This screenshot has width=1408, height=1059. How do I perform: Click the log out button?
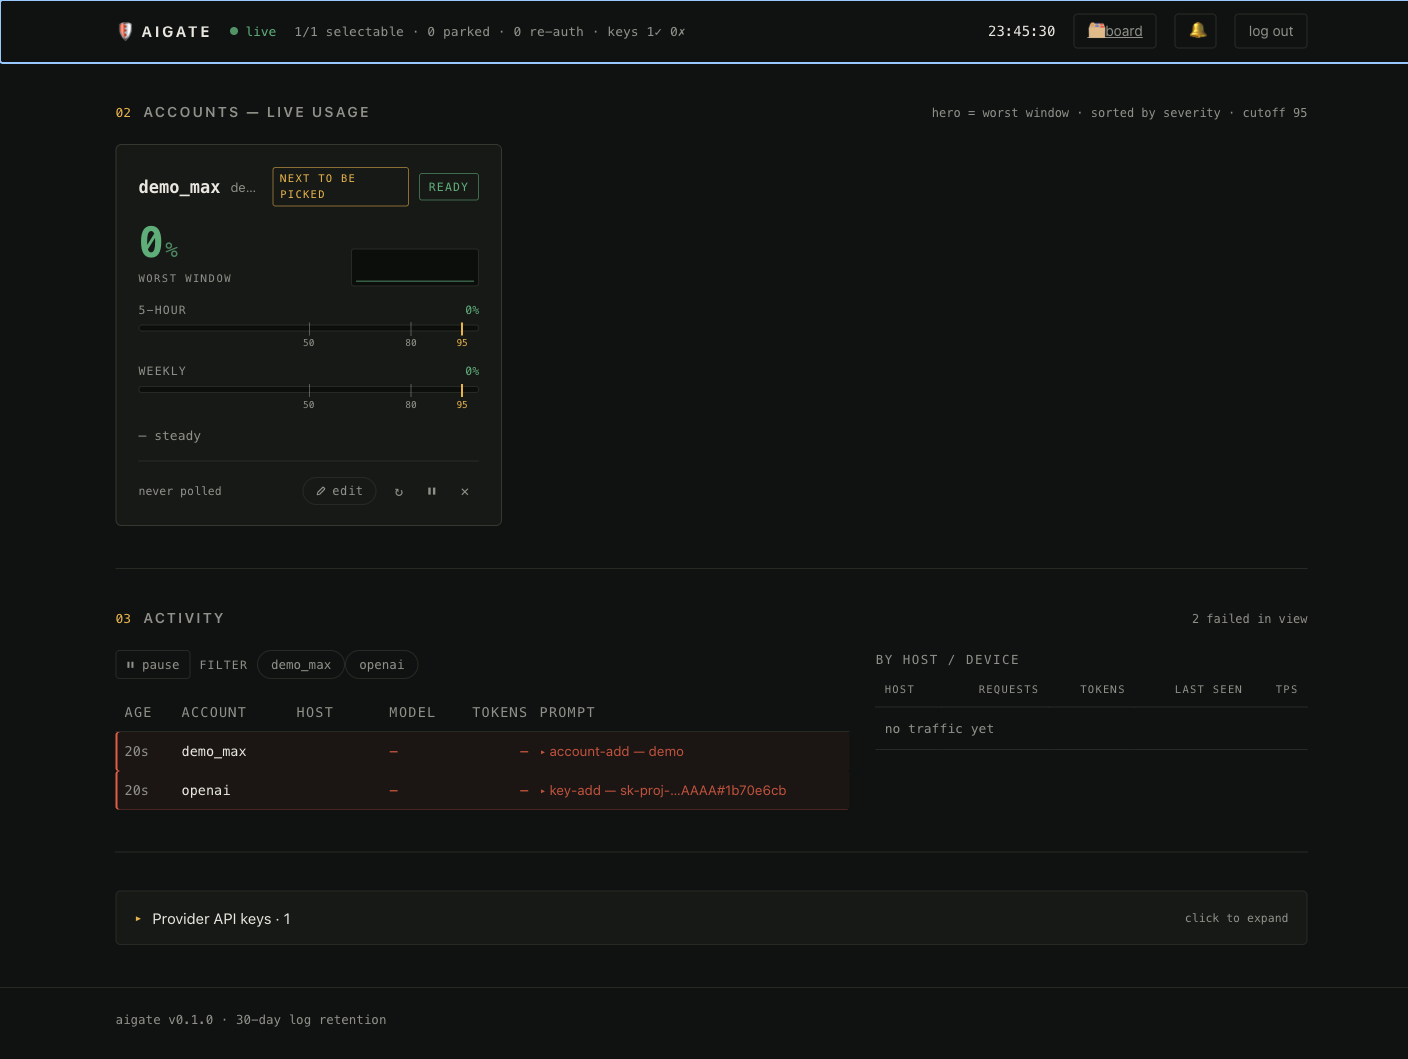[1270, 31]
